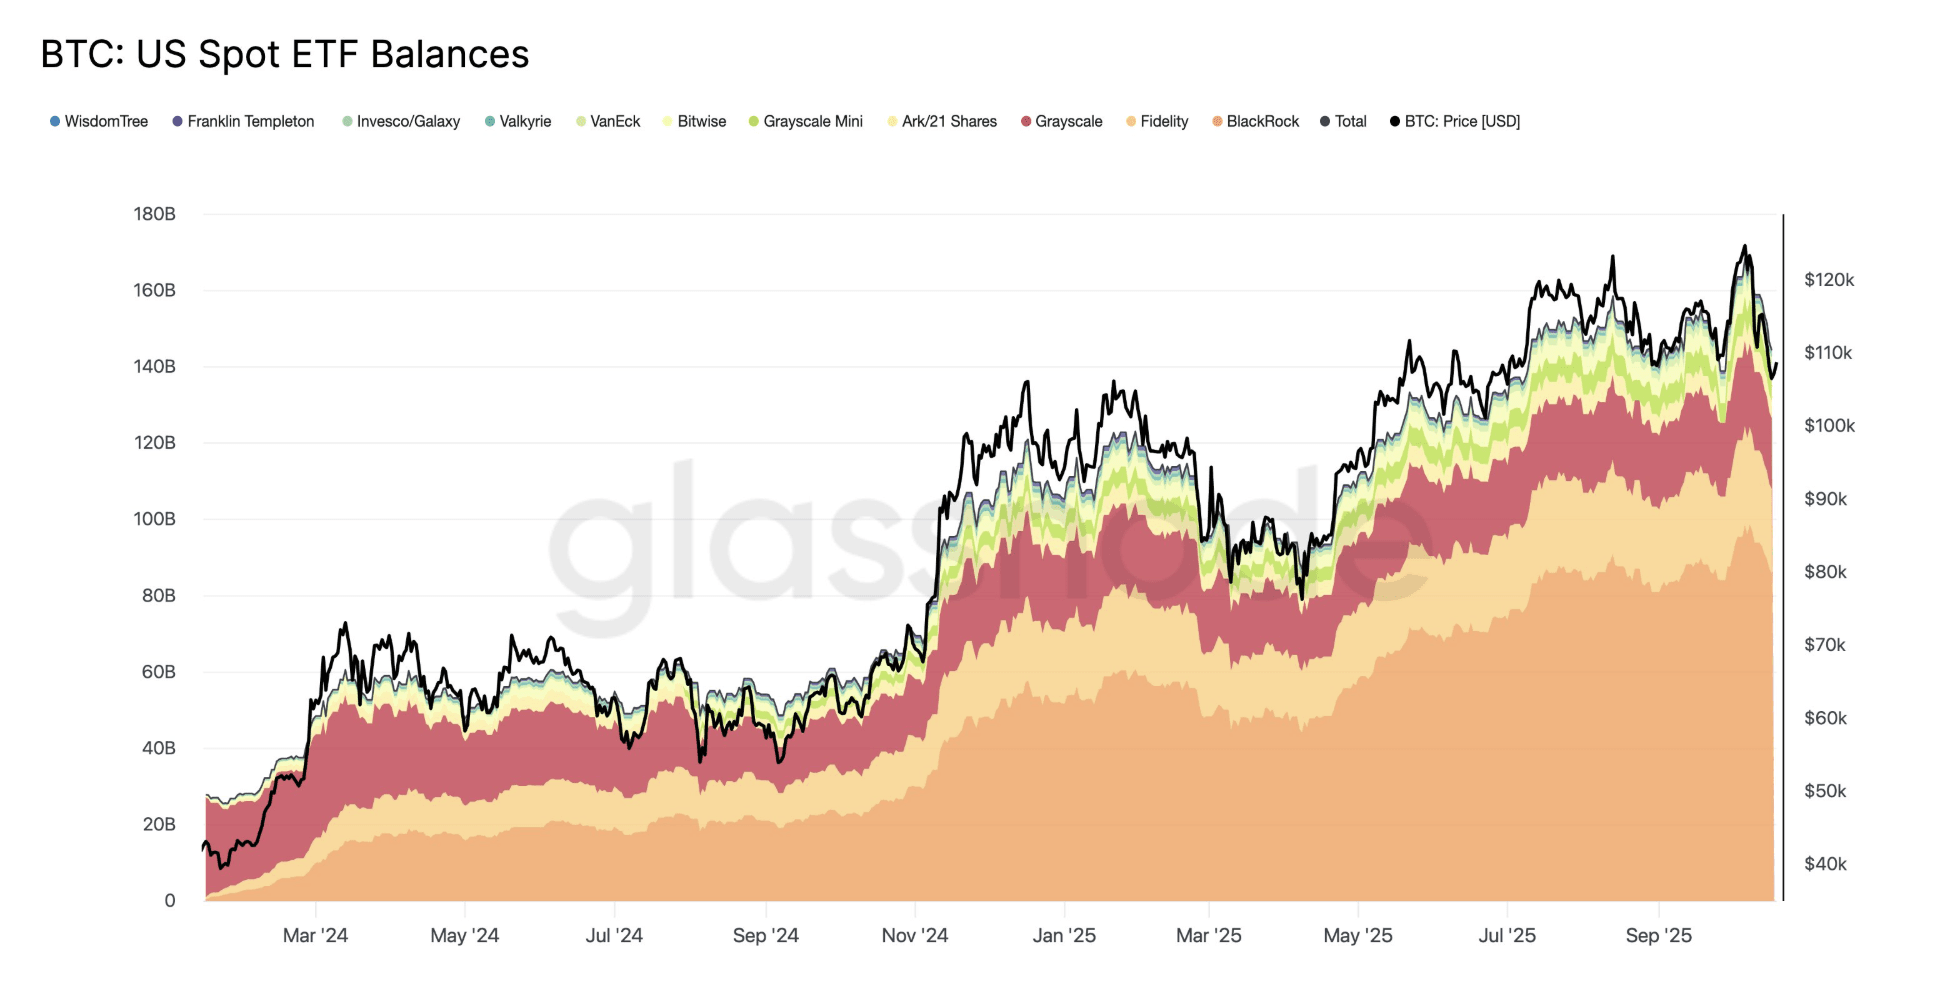Click the $120k price axis label
The height and width of the screenshot is (1000, 1956).
tap(1829, 280)
